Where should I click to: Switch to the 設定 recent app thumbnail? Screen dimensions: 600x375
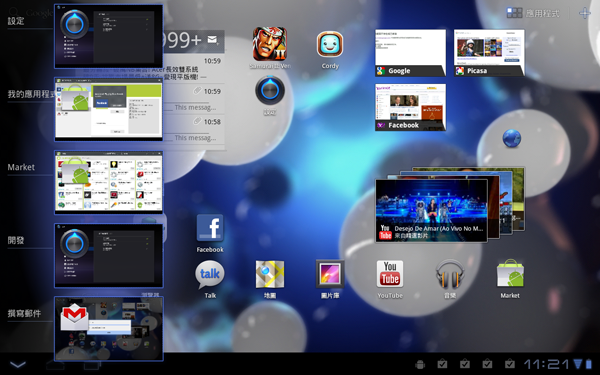109,36
